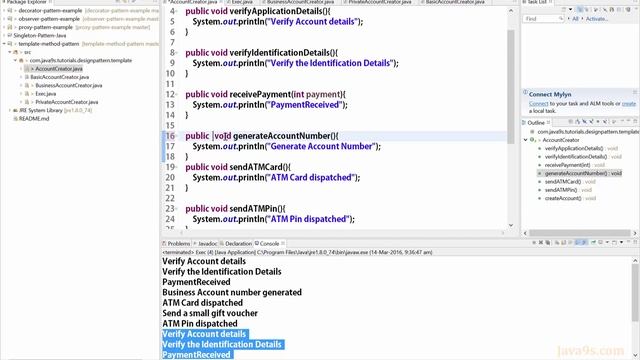Toggle Scroll Lock in the Console toolbar
Viewport: 640px width, 360px height.
point(563,242)
